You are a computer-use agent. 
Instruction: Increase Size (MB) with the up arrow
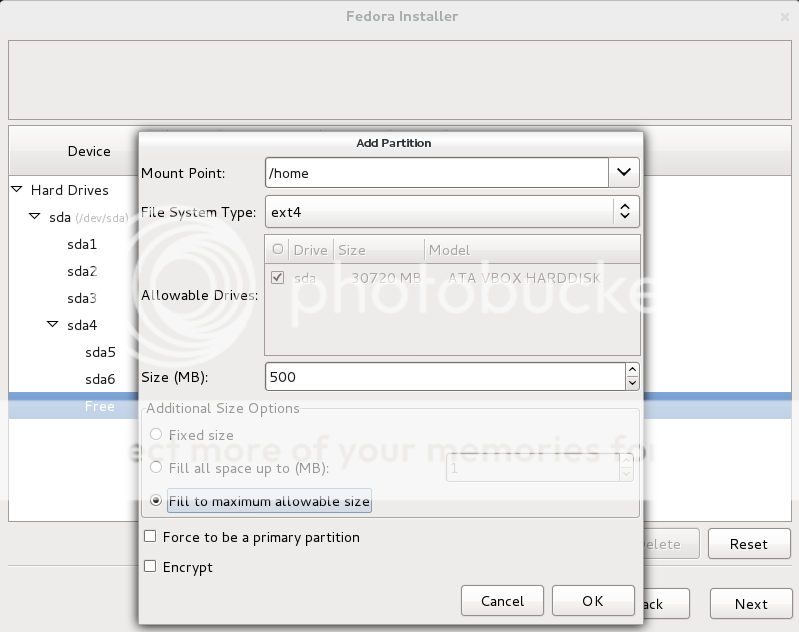point(632,370)
